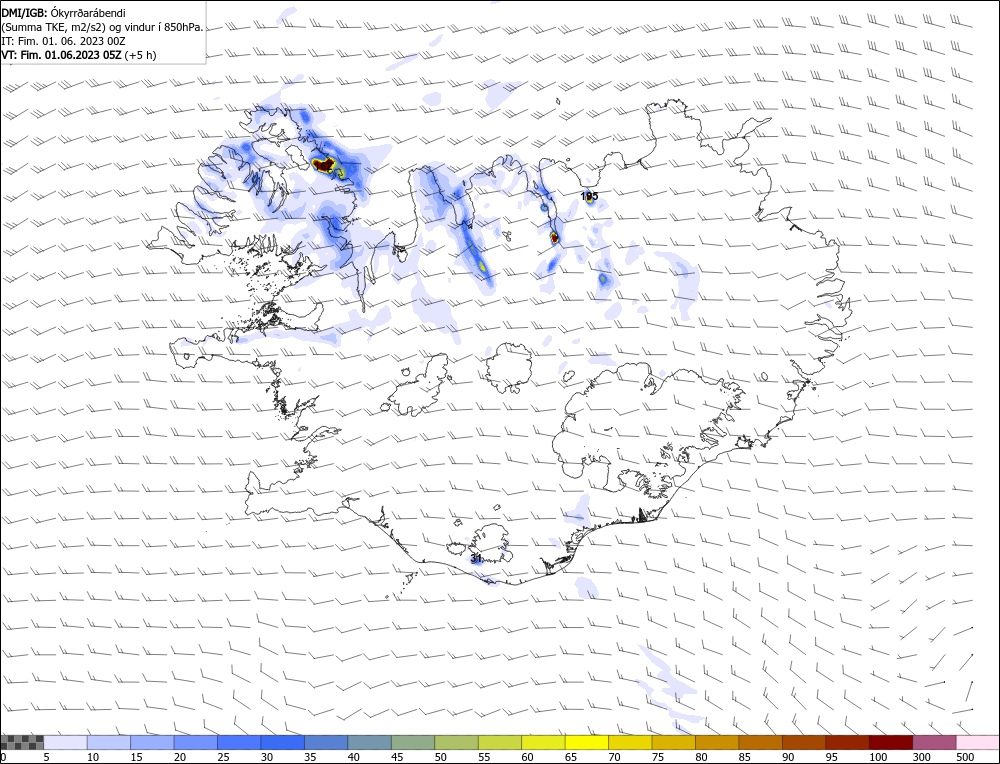Click the legend tick label '100'
This screenshot has width=1000, height=764.
[x=878, y=756]
